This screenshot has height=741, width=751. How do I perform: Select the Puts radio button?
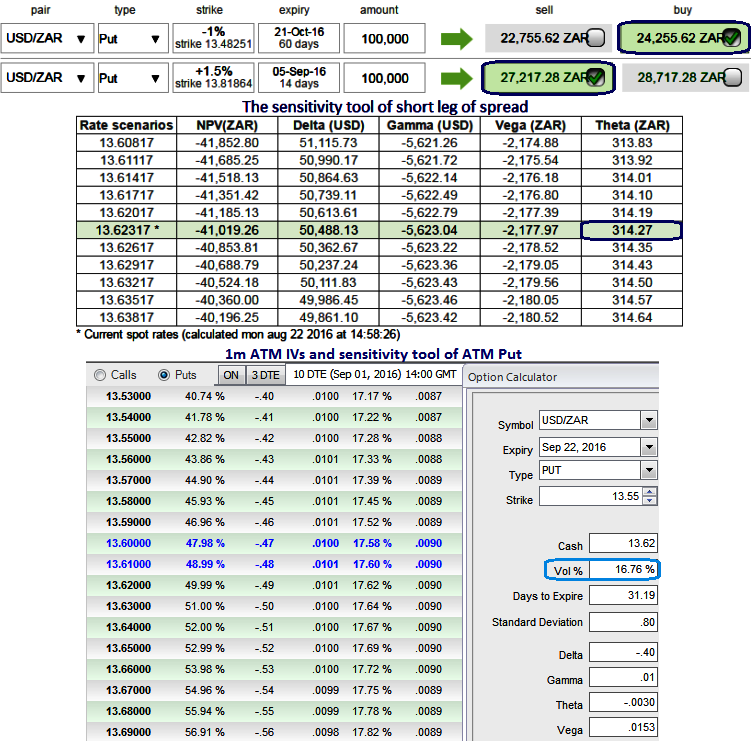165,375
